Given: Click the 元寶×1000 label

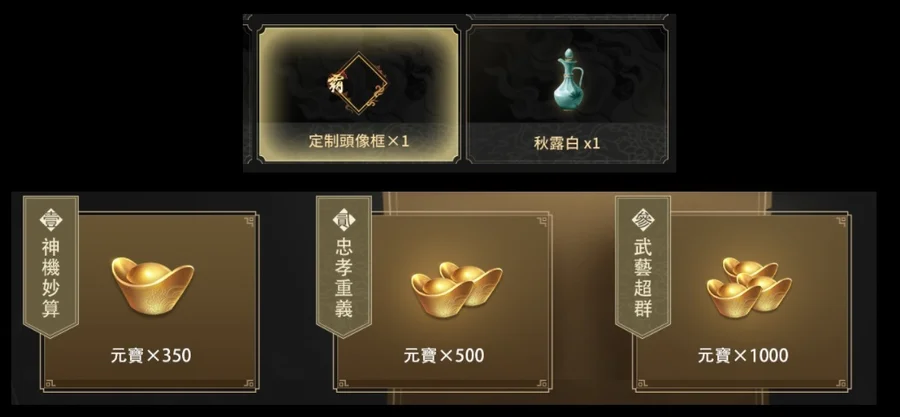Looking at the screenshot, I should tap(743, 356).
